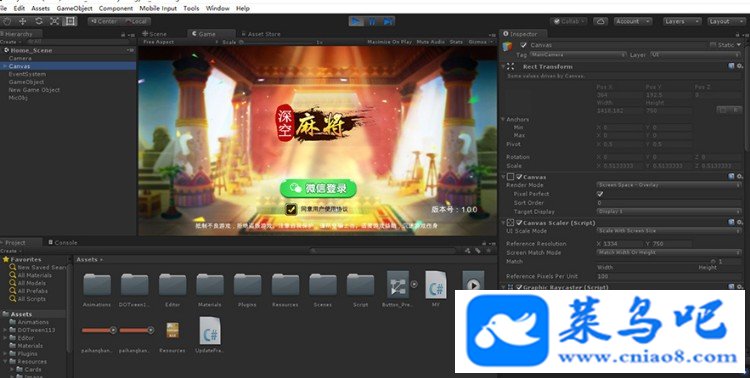Select EventSystem in the Hierarchy
Viewport: 750px width, 378px height.
click(27, 74)
